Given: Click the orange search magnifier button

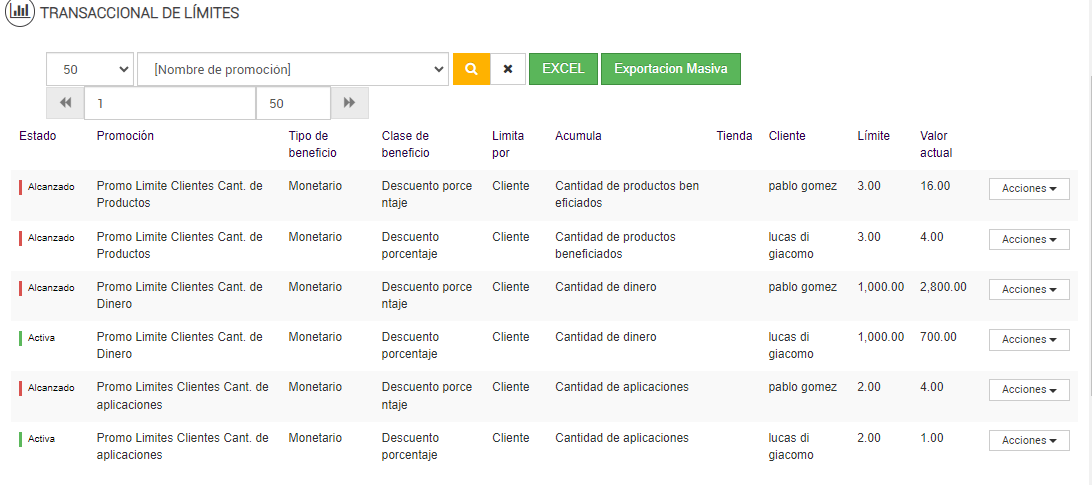Looking at the screenshot, I should (x=471, y=69).
